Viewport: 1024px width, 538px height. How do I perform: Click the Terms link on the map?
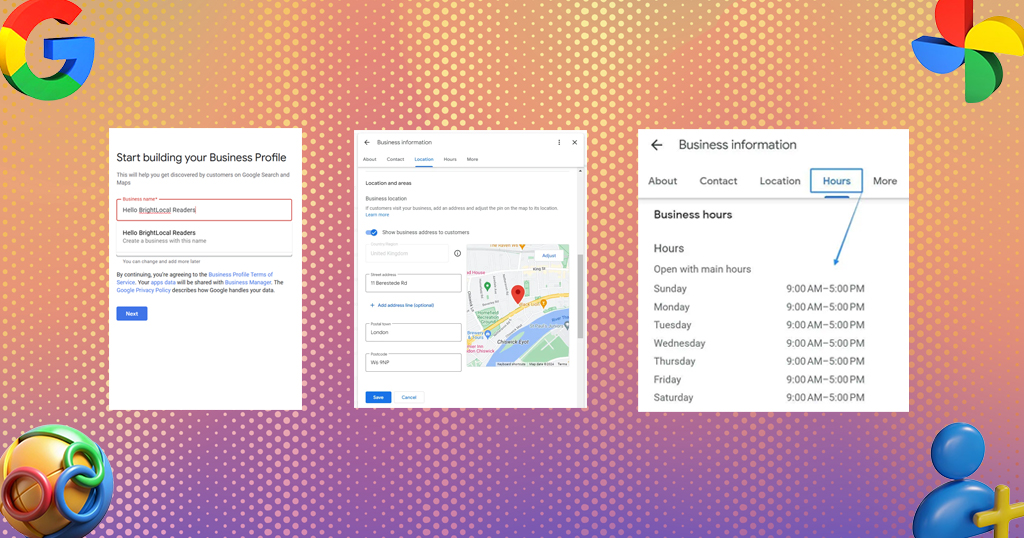click(x=562, y=364)
